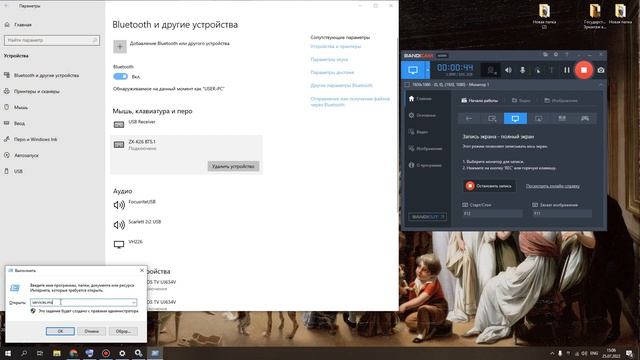Open sound settings related link
Image resolution: width=640 pixels, height=360 pixels.
(329, 60)
